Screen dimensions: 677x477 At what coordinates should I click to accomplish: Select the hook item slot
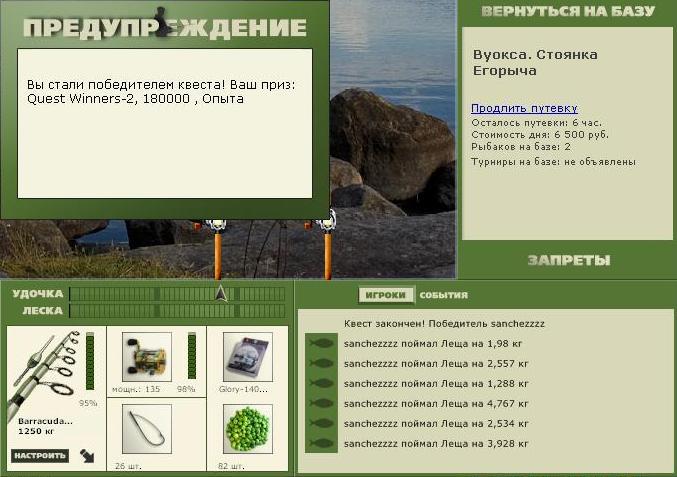147,429
